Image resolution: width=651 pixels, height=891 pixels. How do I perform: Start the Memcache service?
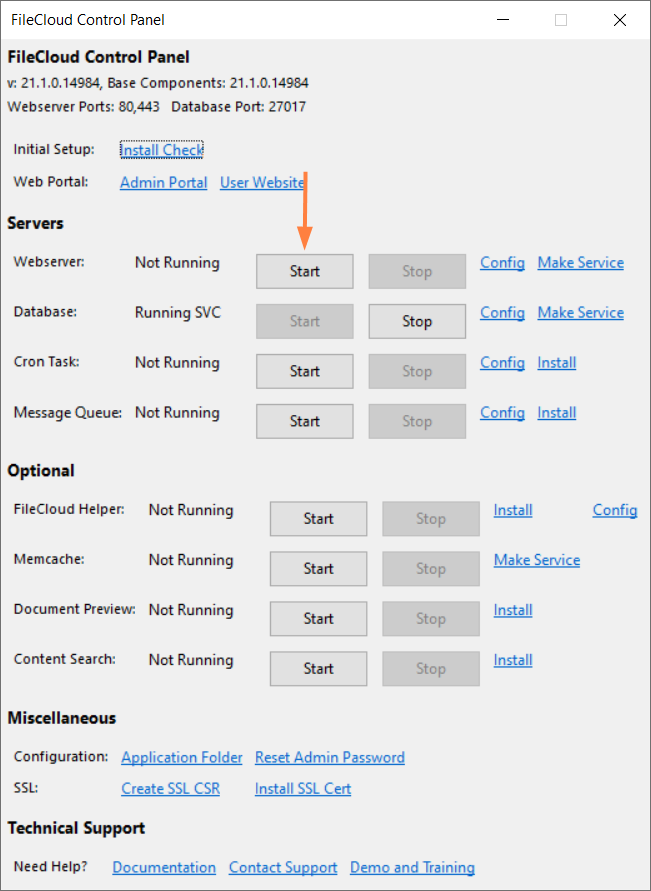click(x=318, y=568)
